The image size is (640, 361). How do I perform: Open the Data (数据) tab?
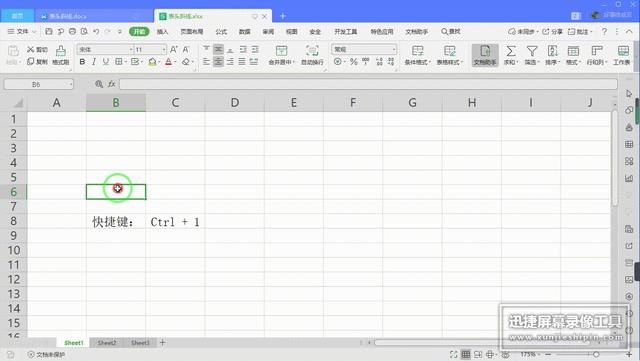click(244, 31)
